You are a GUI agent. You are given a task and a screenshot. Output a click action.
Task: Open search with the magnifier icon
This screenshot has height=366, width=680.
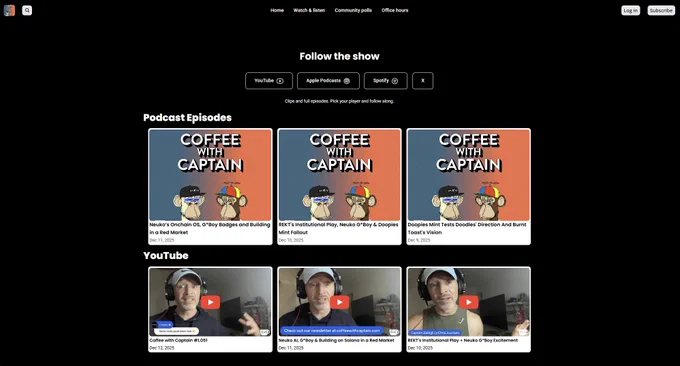coord(27,10)
